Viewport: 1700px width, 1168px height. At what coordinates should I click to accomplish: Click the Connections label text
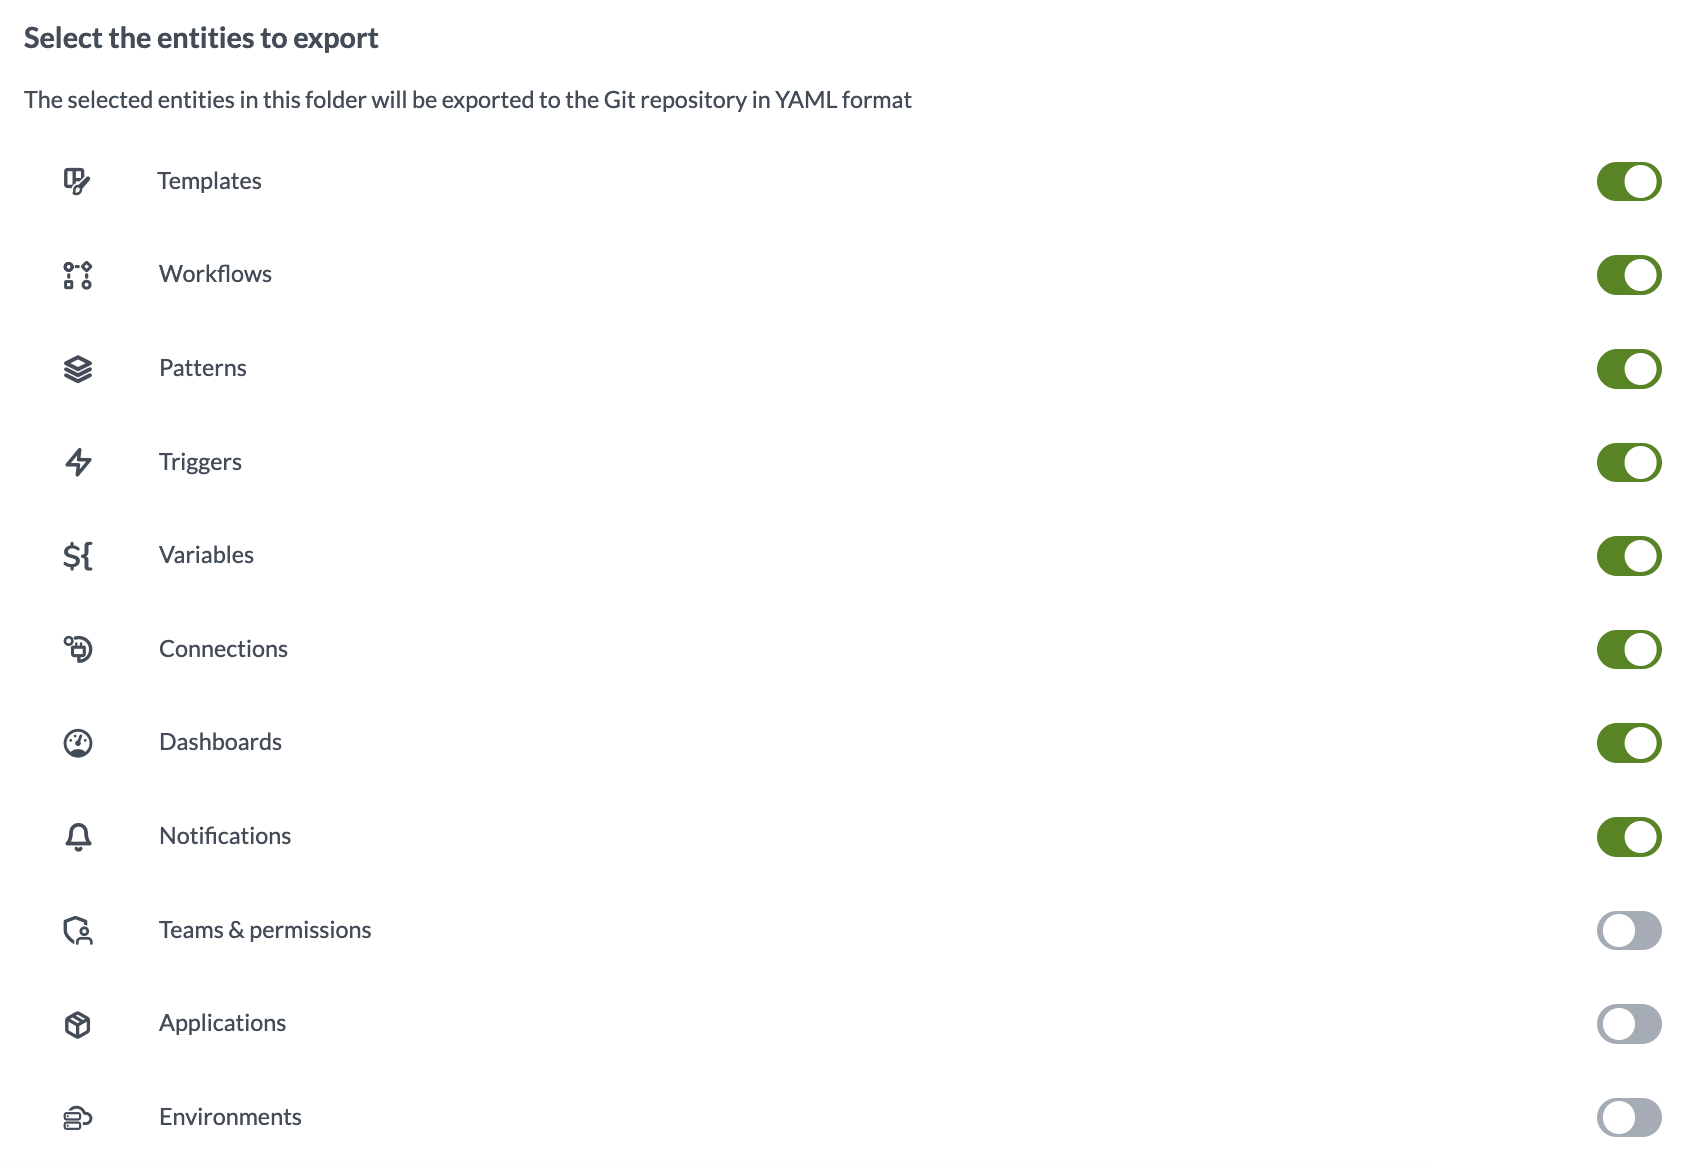[223, 649]
